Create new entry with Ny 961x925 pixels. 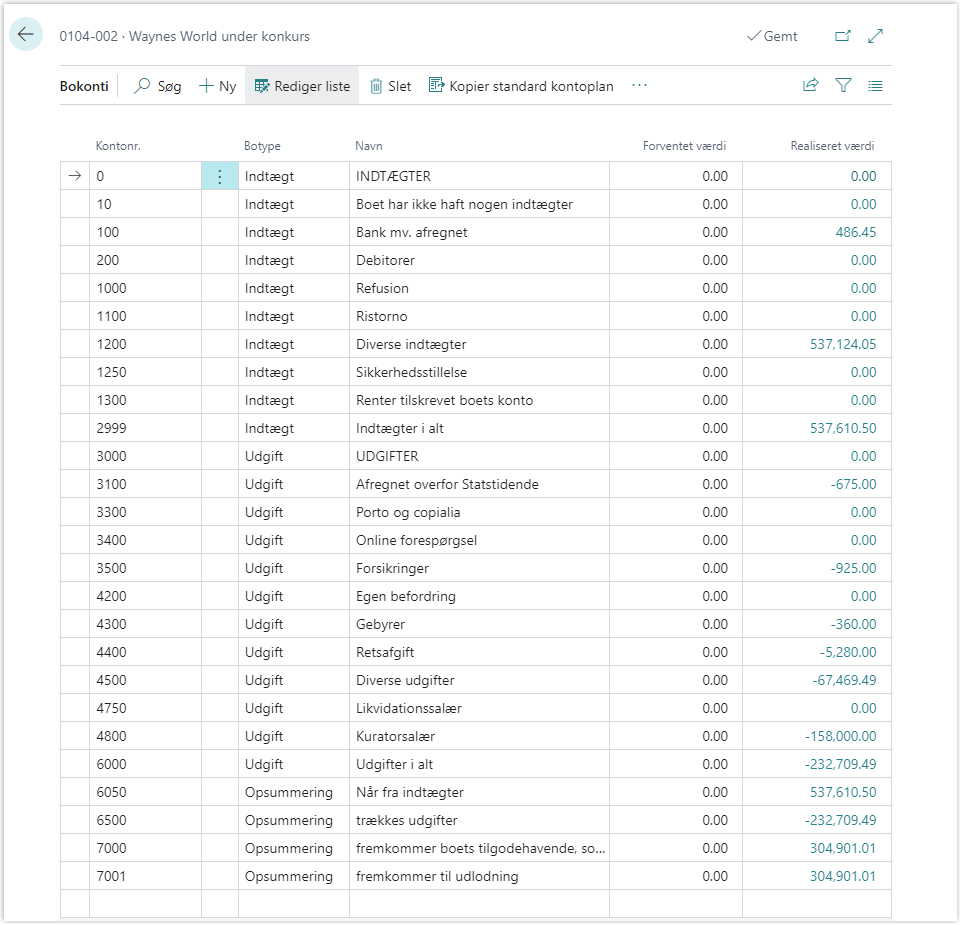[217, 86]
